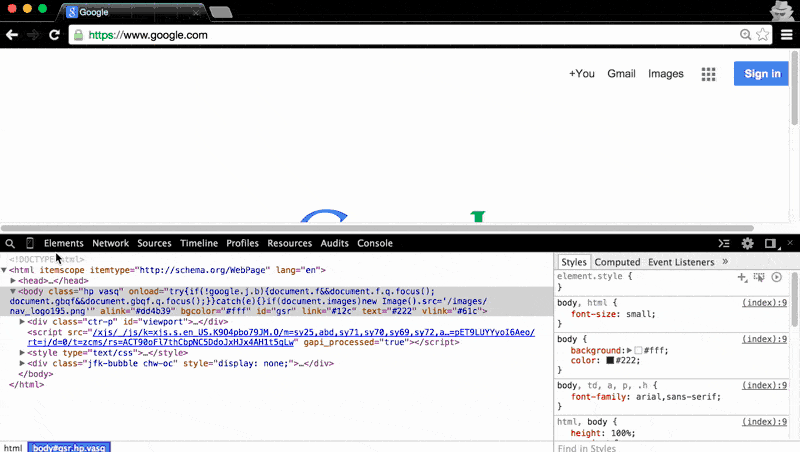Click the page horizontal scrollbar
The width and height of the screenshot is (800, 452).
click(x=378, y=228)
